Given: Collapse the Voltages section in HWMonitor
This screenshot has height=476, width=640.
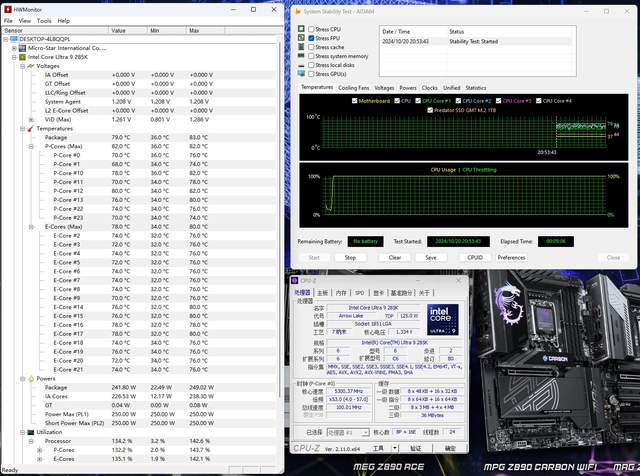Looking at the screenshot, I should click(22, 66).
